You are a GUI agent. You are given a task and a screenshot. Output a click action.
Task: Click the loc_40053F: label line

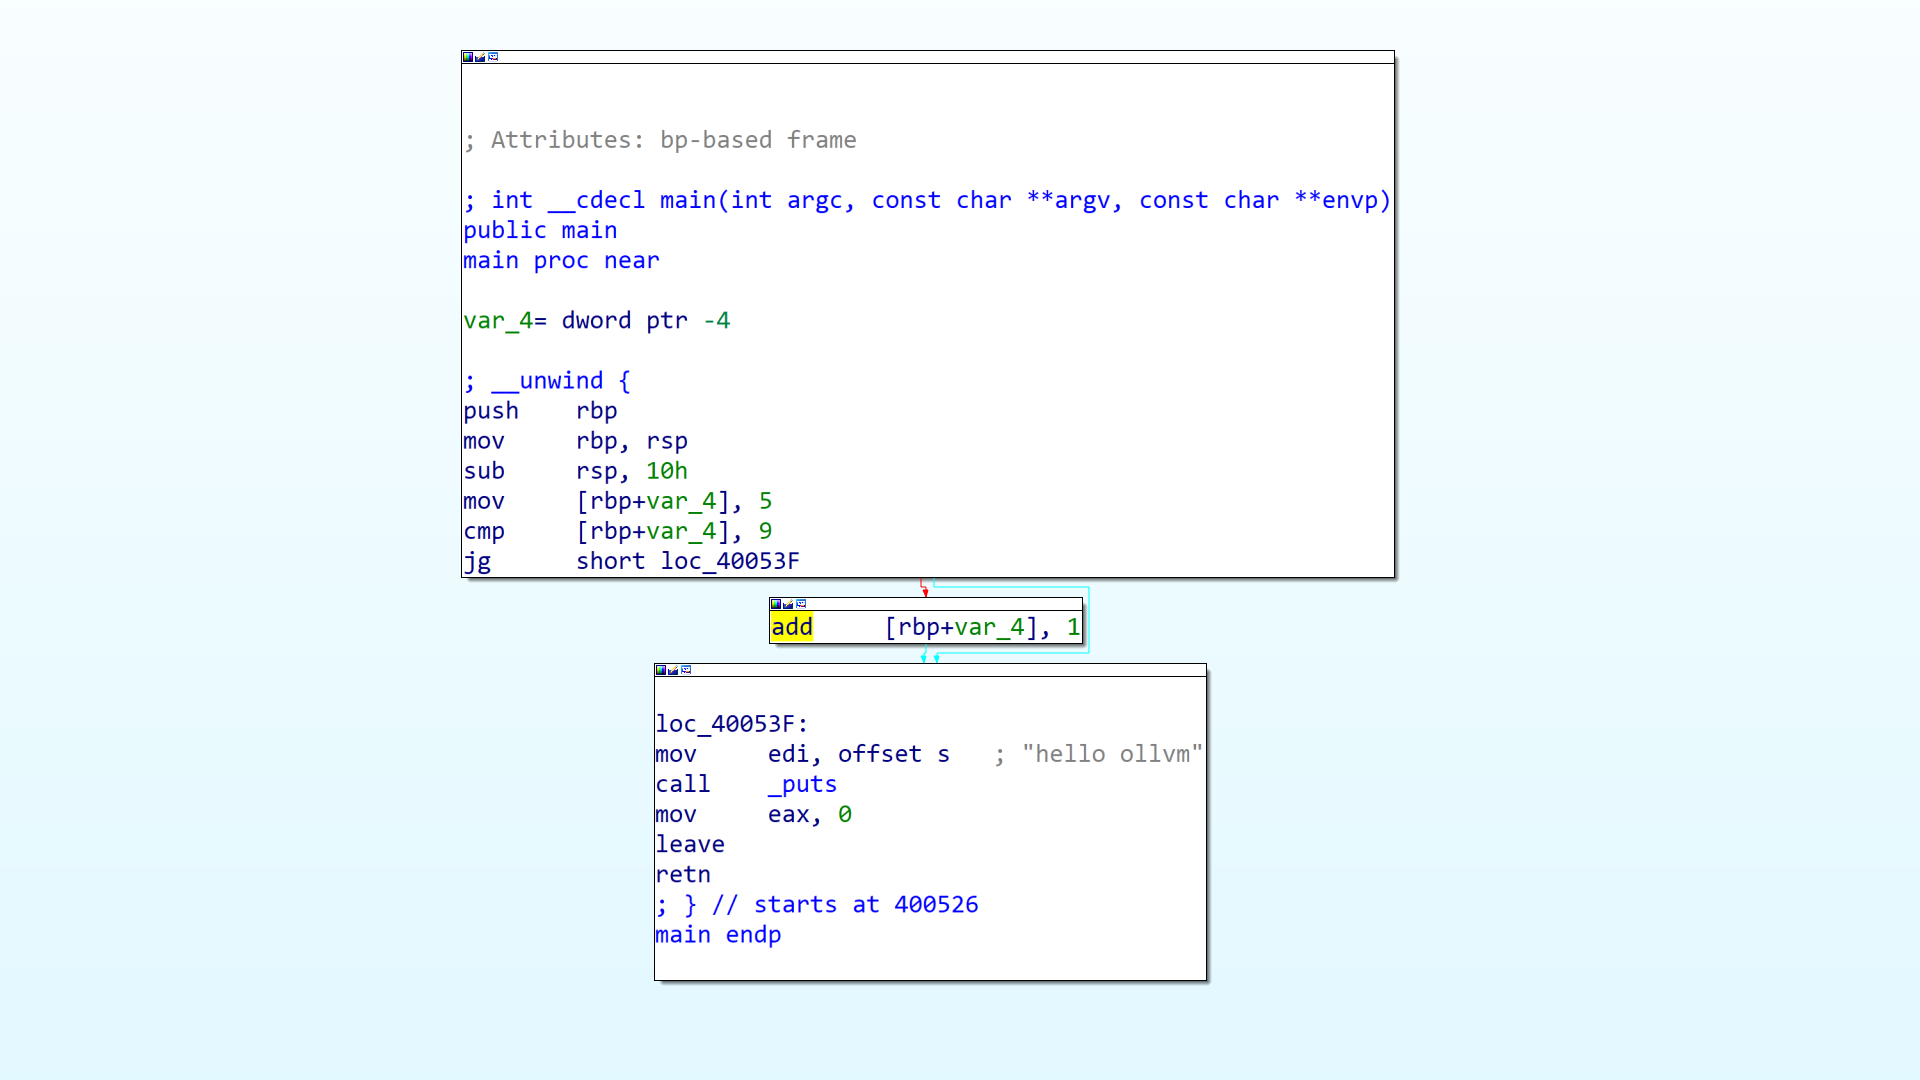click(732, 724)
